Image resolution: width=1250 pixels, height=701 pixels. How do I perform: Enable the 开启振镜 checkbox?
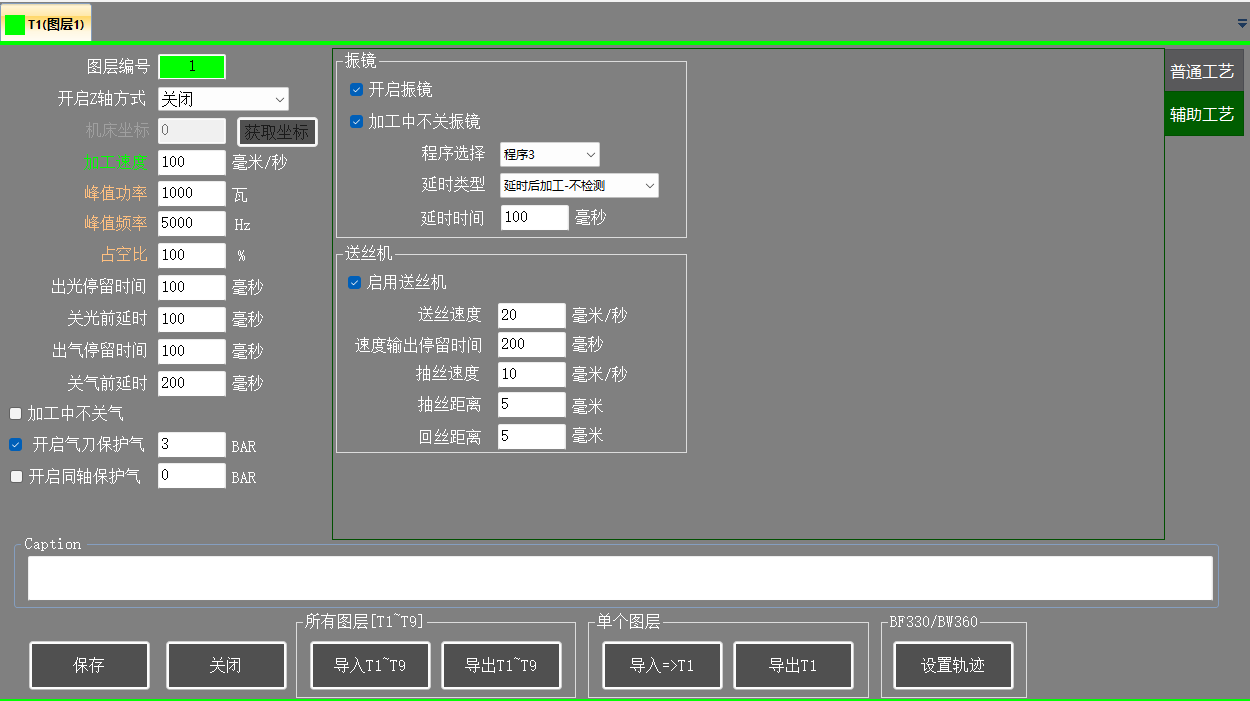(357, 90)
